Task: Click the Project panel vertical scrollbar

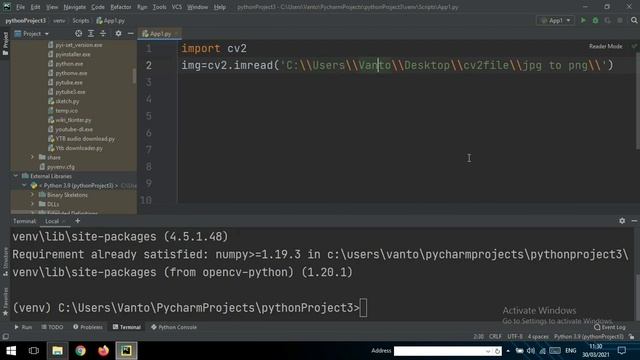Action: 134,76
